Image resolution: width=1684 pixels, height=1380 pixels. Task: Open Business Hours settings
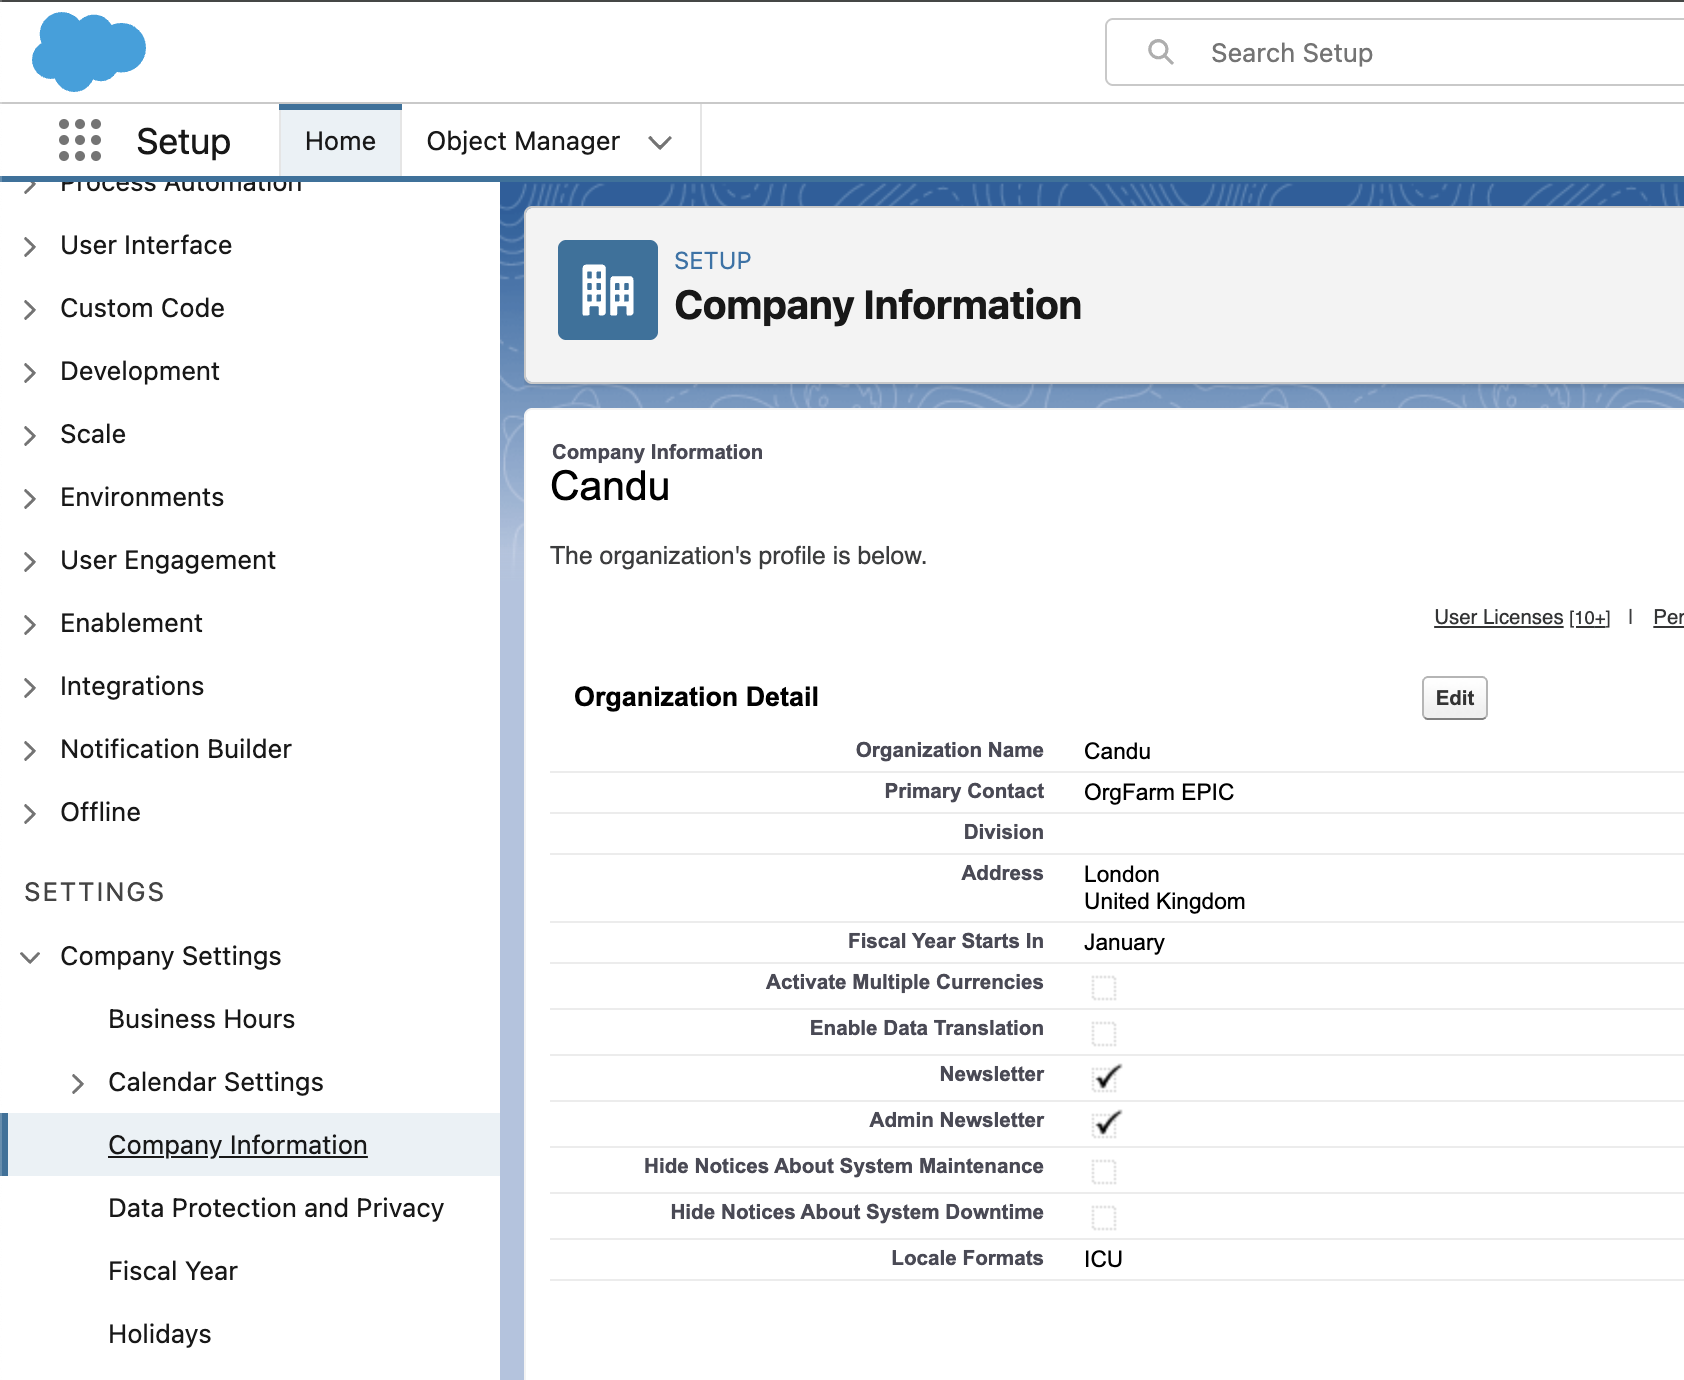tap(202, 1019)
